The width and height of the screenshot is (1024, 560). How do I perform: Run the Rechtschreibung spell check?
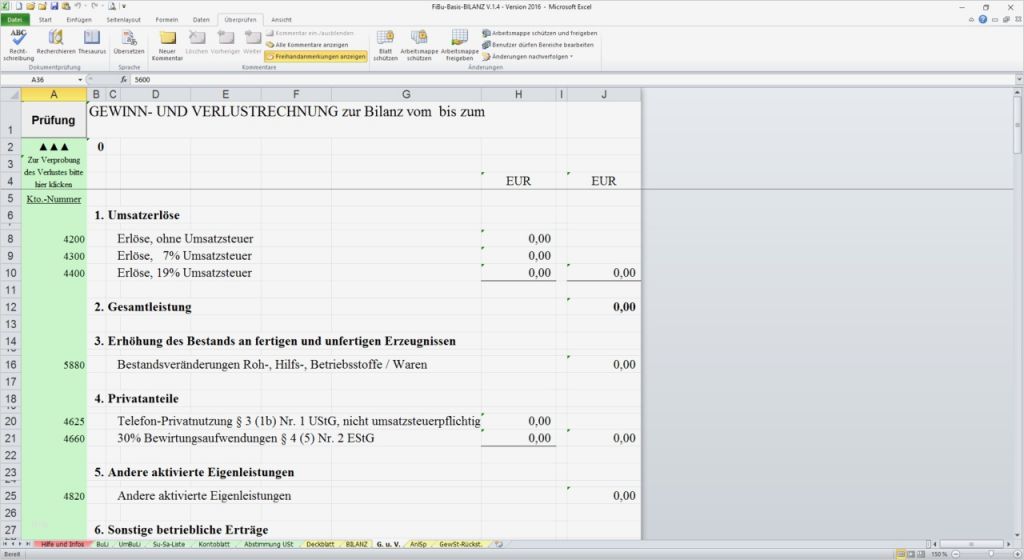coord(18,44)
